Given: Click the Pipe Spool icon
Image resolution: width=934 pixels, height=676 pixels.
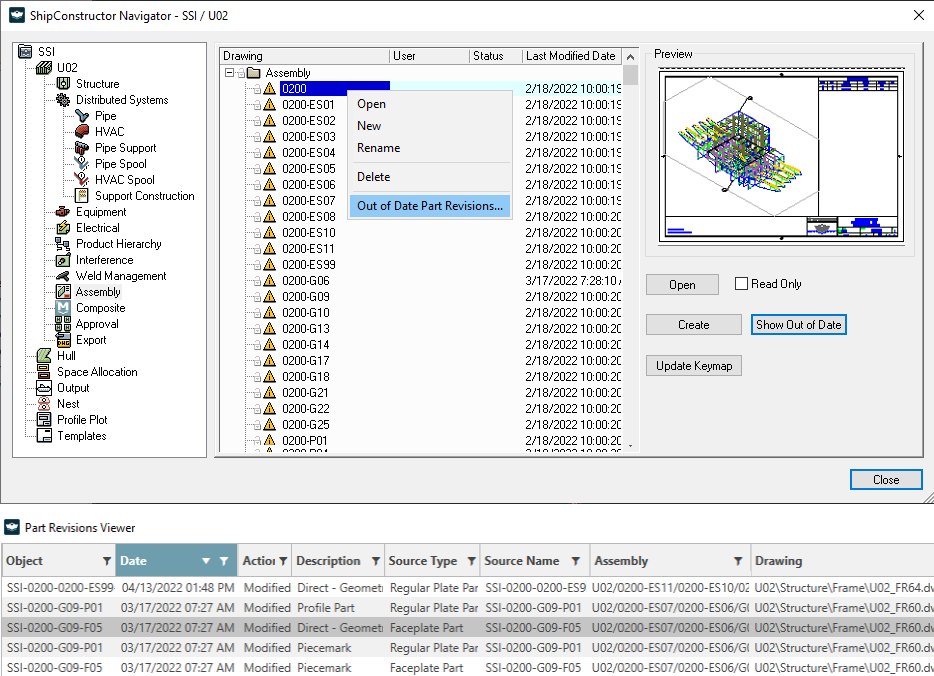Looking at the screenshot, I should 82,164.
